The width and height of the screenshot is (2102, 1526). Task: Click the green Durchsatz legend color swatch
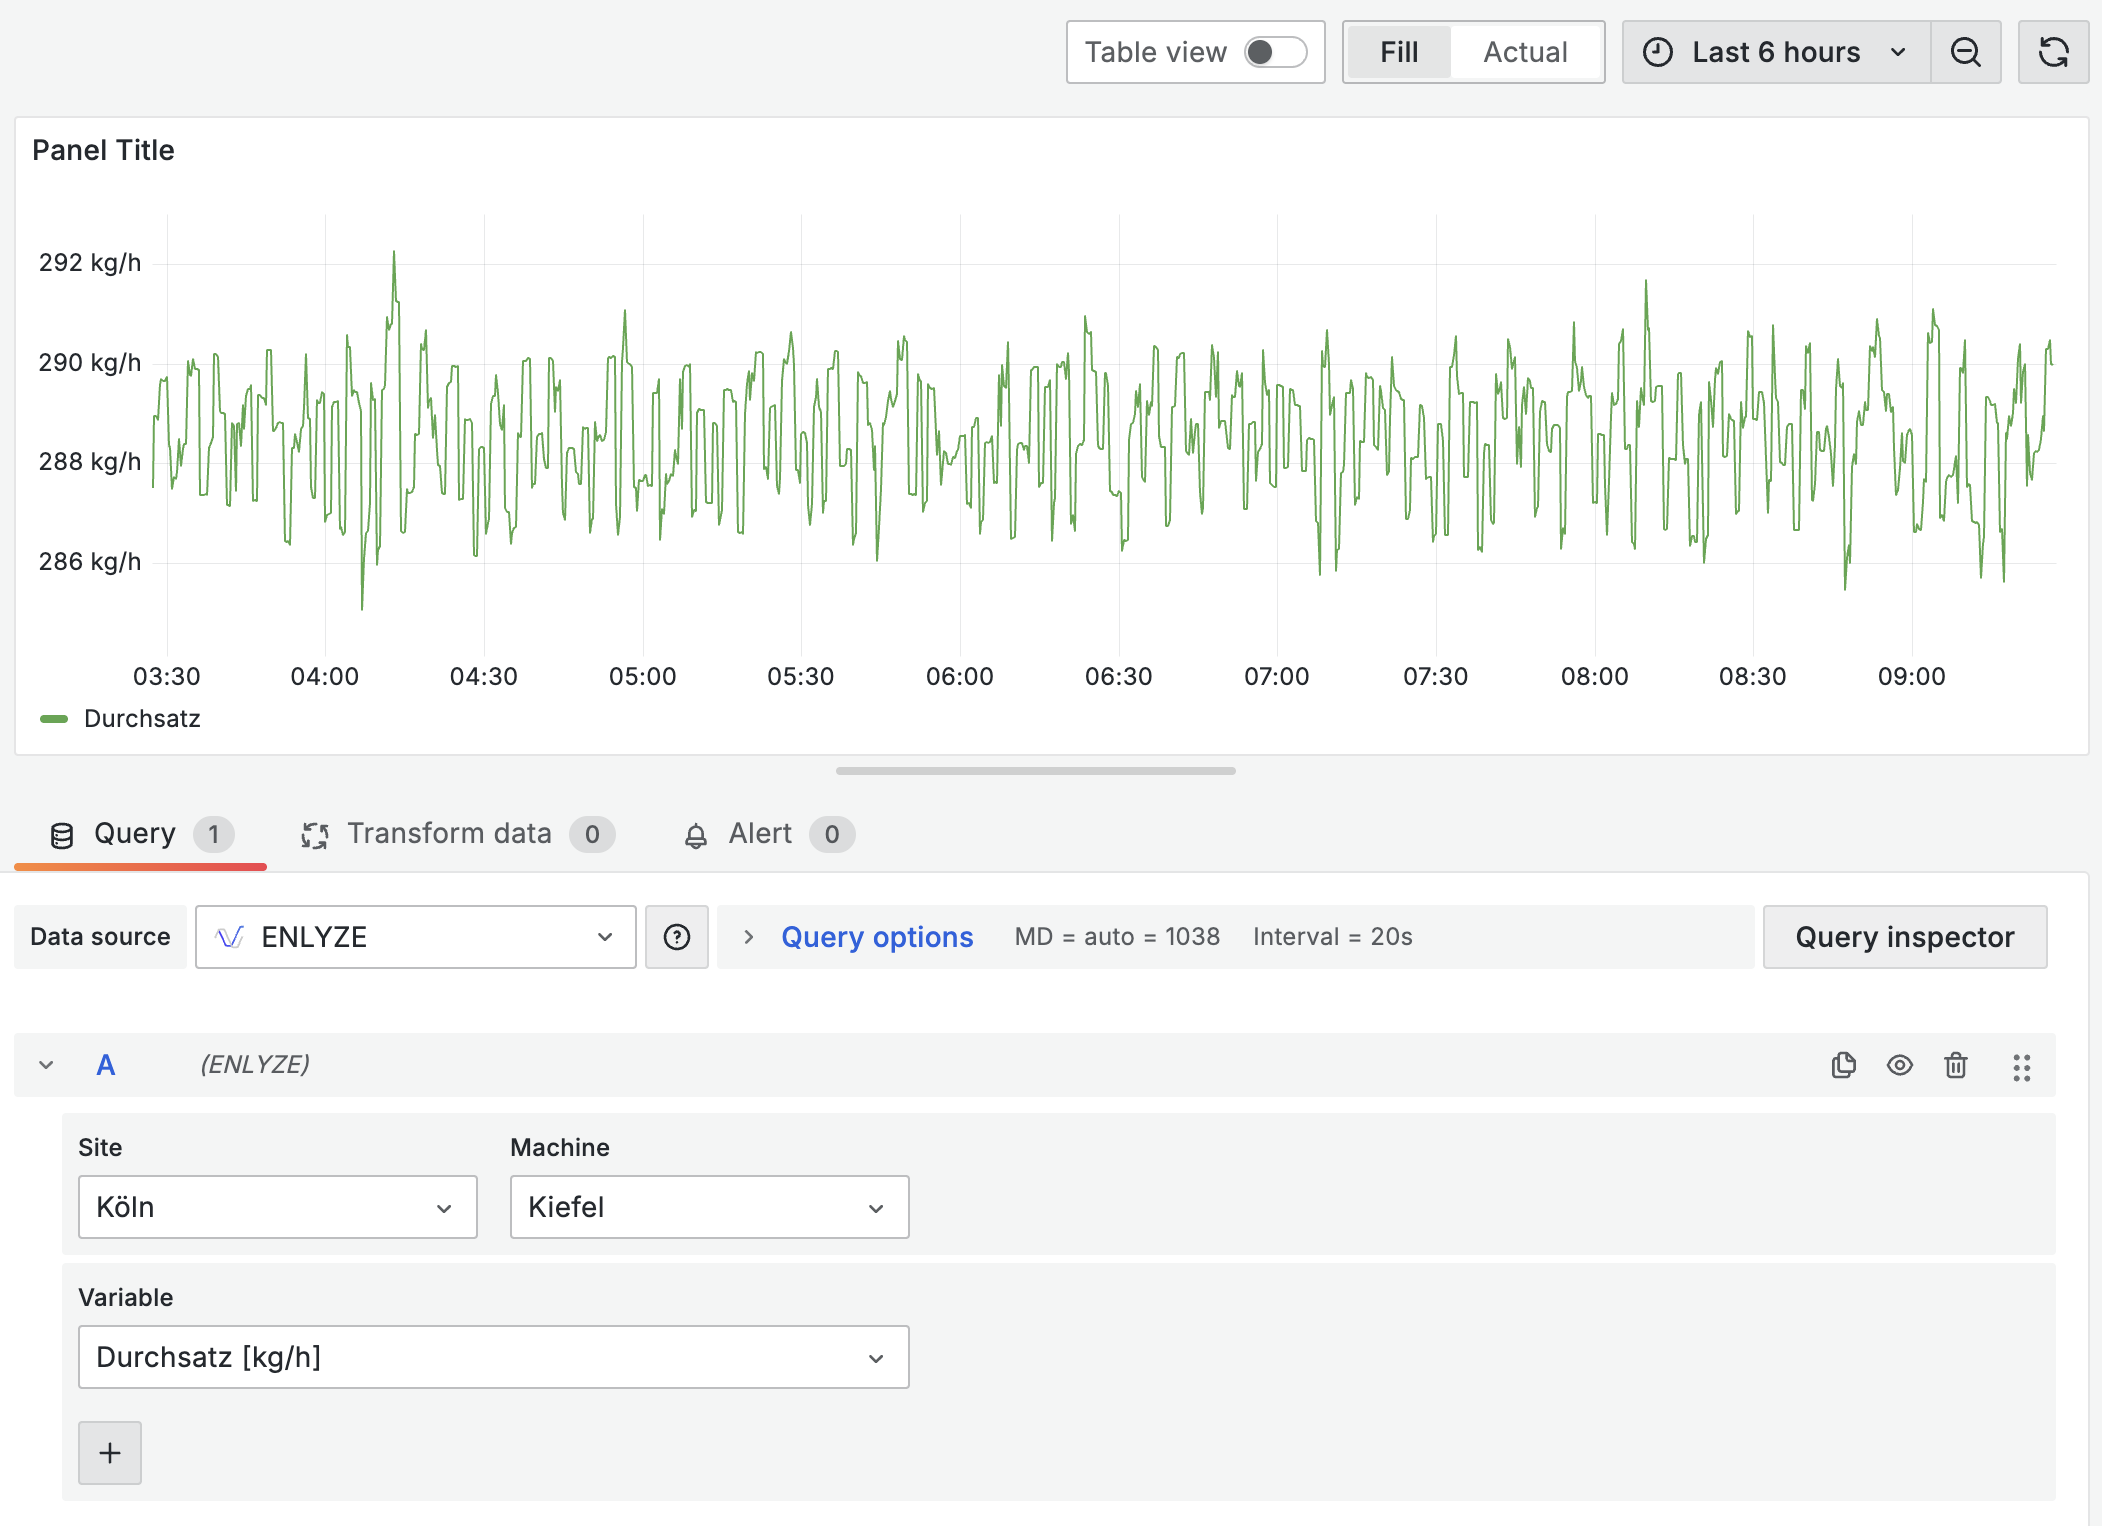coord(53,719)
